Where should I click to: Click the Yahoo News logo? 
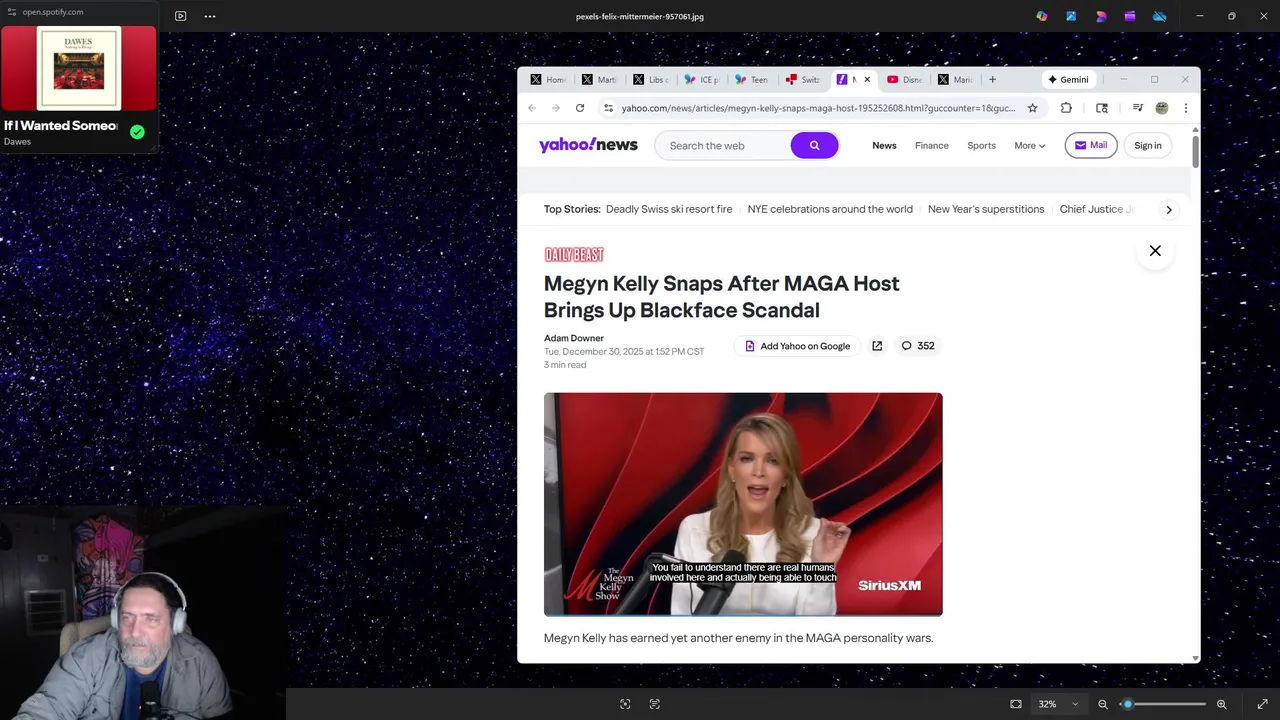coord(588,145)
